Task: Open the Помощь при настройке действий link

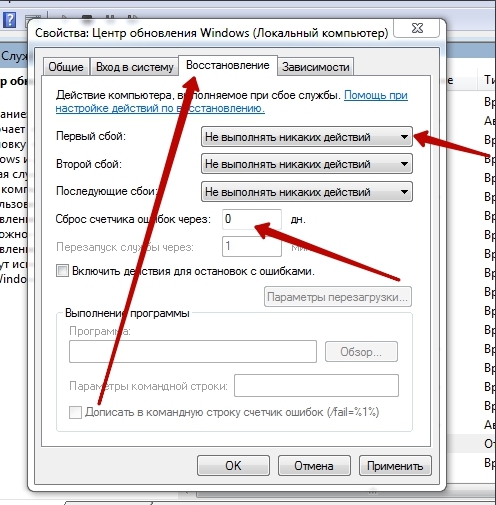Action: 231,102
